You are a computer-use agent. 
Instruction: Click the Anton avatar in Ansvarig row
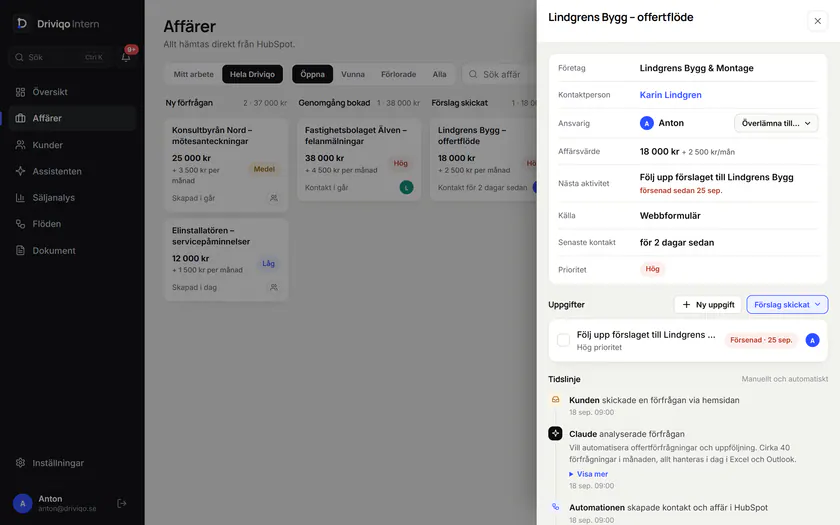click(x=647, y=123)
